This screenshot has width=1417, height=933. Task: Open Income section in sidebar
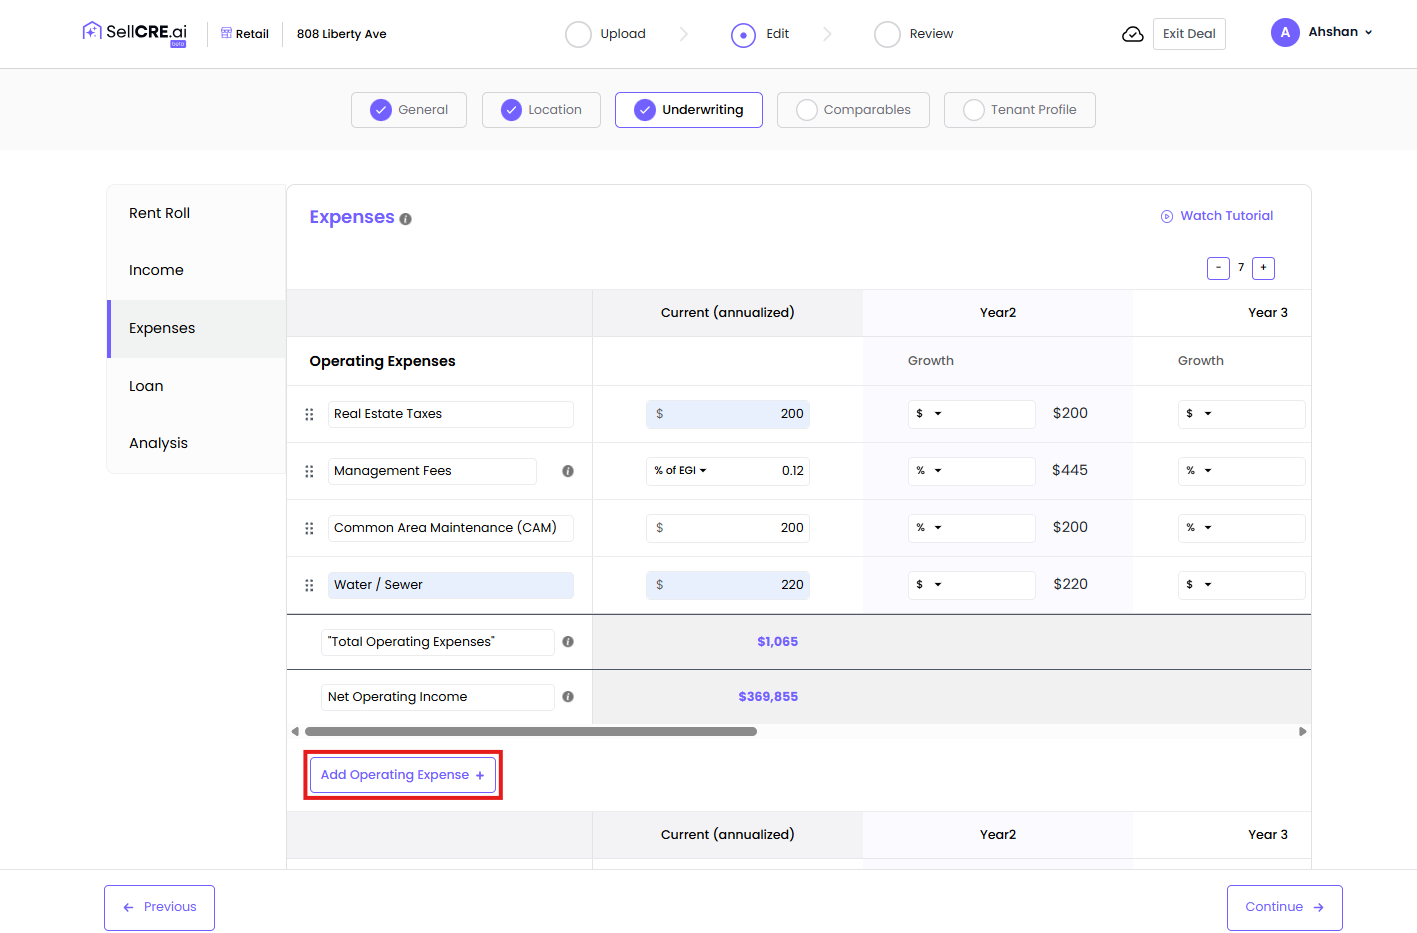tap(197, 270)
